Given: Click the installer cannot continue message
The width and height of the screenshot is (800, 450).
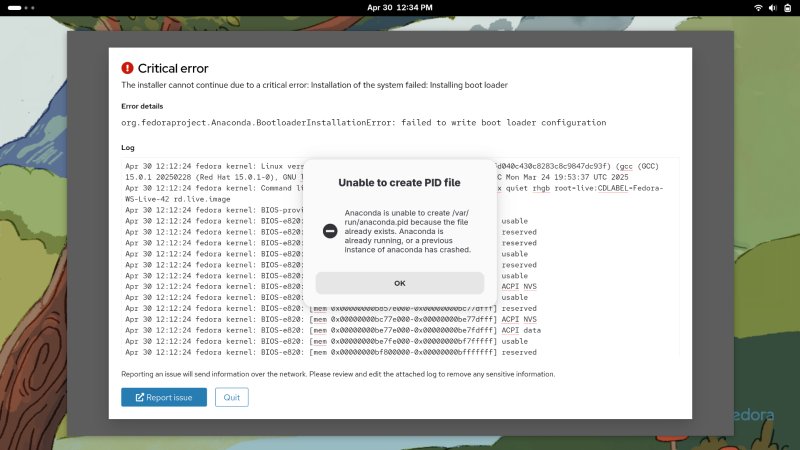Looking at the screenshot, I should (x=314, y=85).
